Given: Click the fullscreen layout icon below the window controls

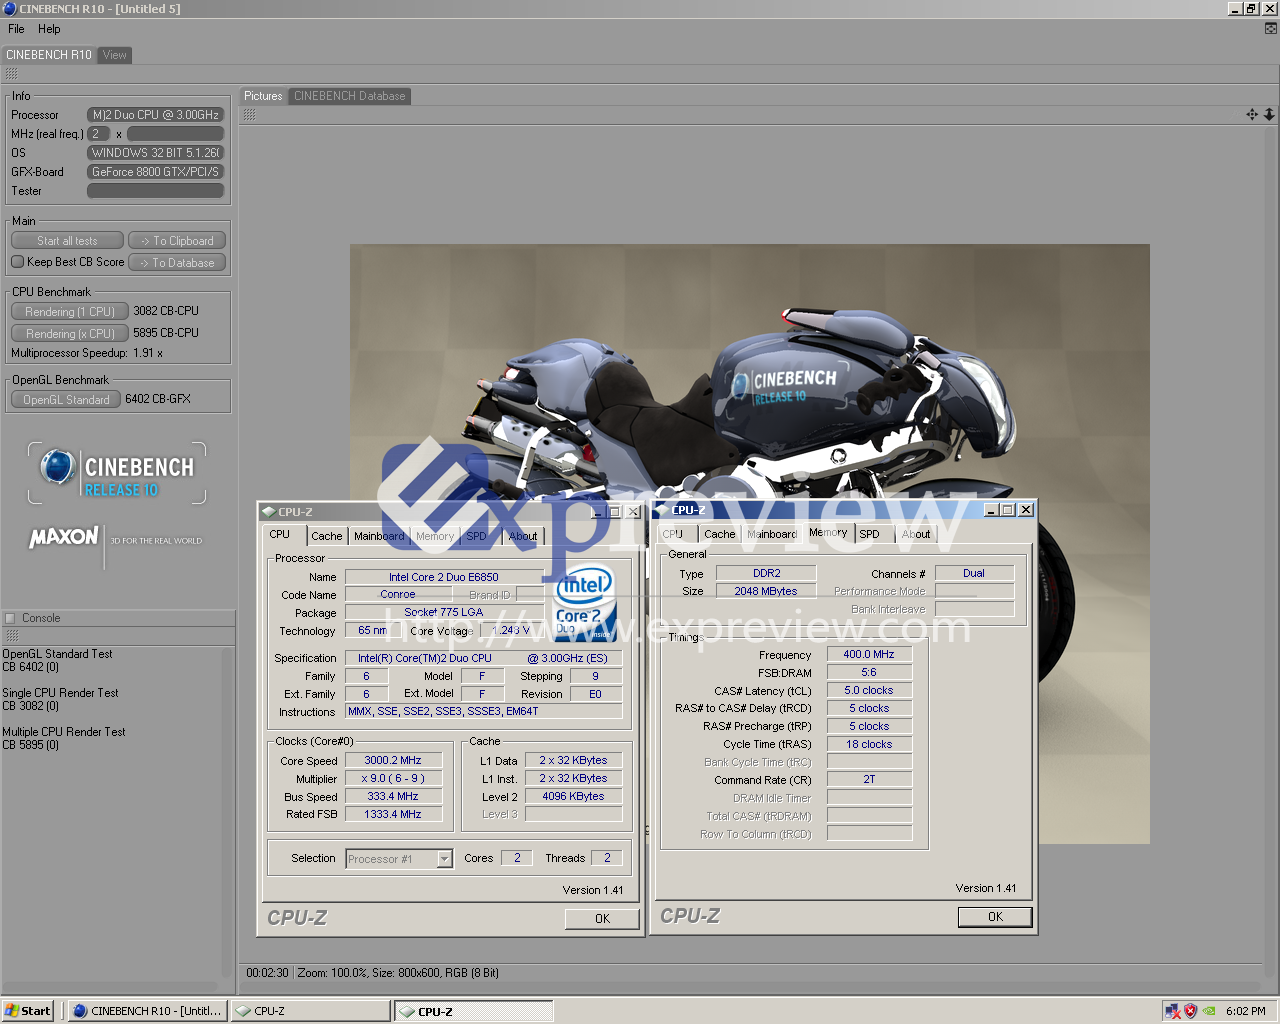Looking at the screenshot, I should [1271, 29].
